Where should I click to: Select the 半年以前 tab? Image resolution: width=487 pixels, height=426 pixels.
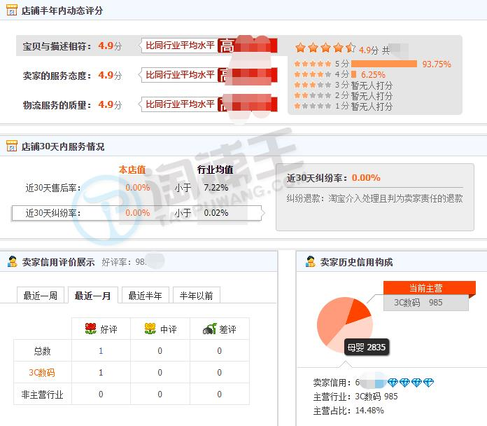[x=196, y=295]
